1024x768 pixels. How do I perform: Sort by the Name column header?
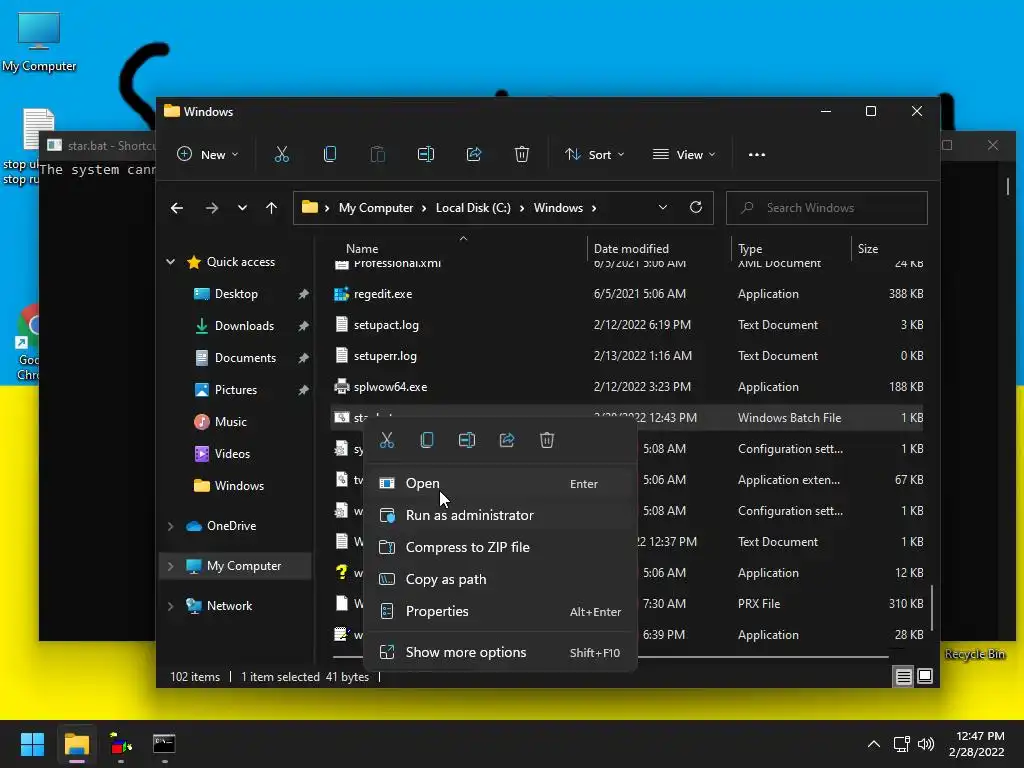pyautogui.click(x=362, y=249)
